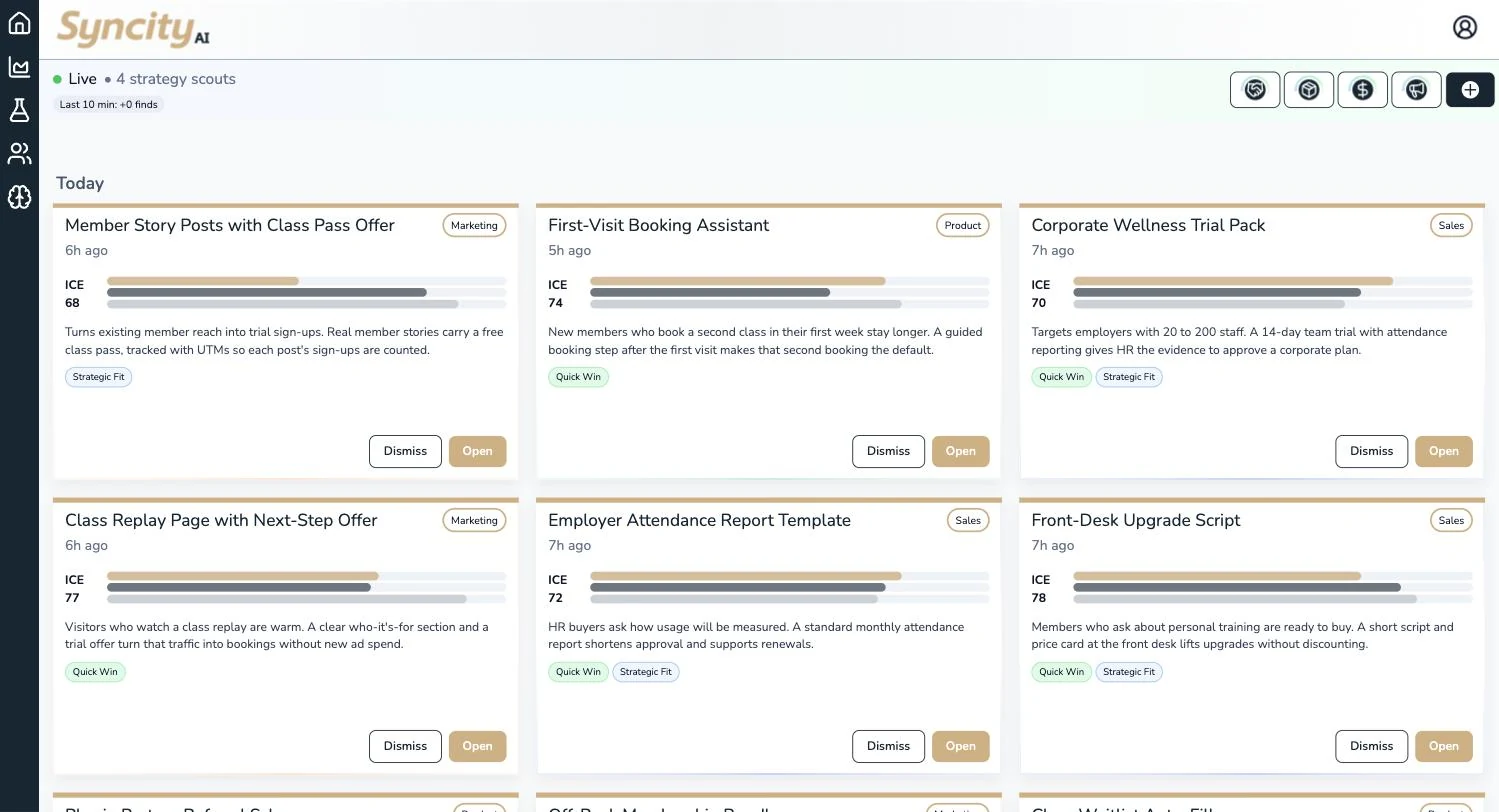Open Employer Attendance Report Template card

960,746
